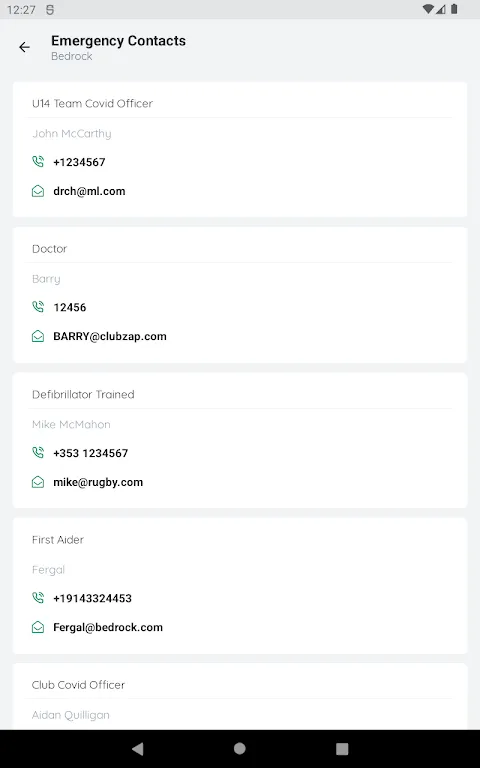This screenshot has height=768, width=480.
Task: Call First Aider at +19143324453
Action: [93, 598]
